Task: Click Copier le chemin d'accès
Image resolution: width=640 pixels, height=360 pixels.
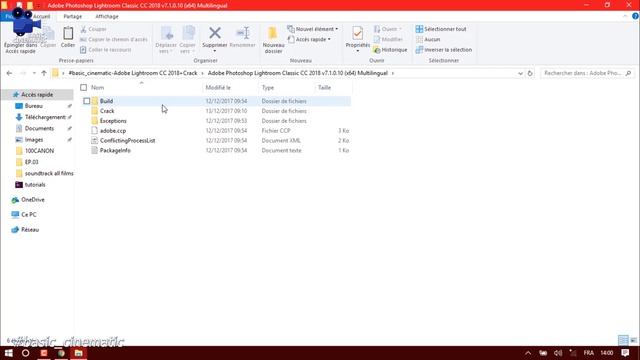Action: point(113,40)
